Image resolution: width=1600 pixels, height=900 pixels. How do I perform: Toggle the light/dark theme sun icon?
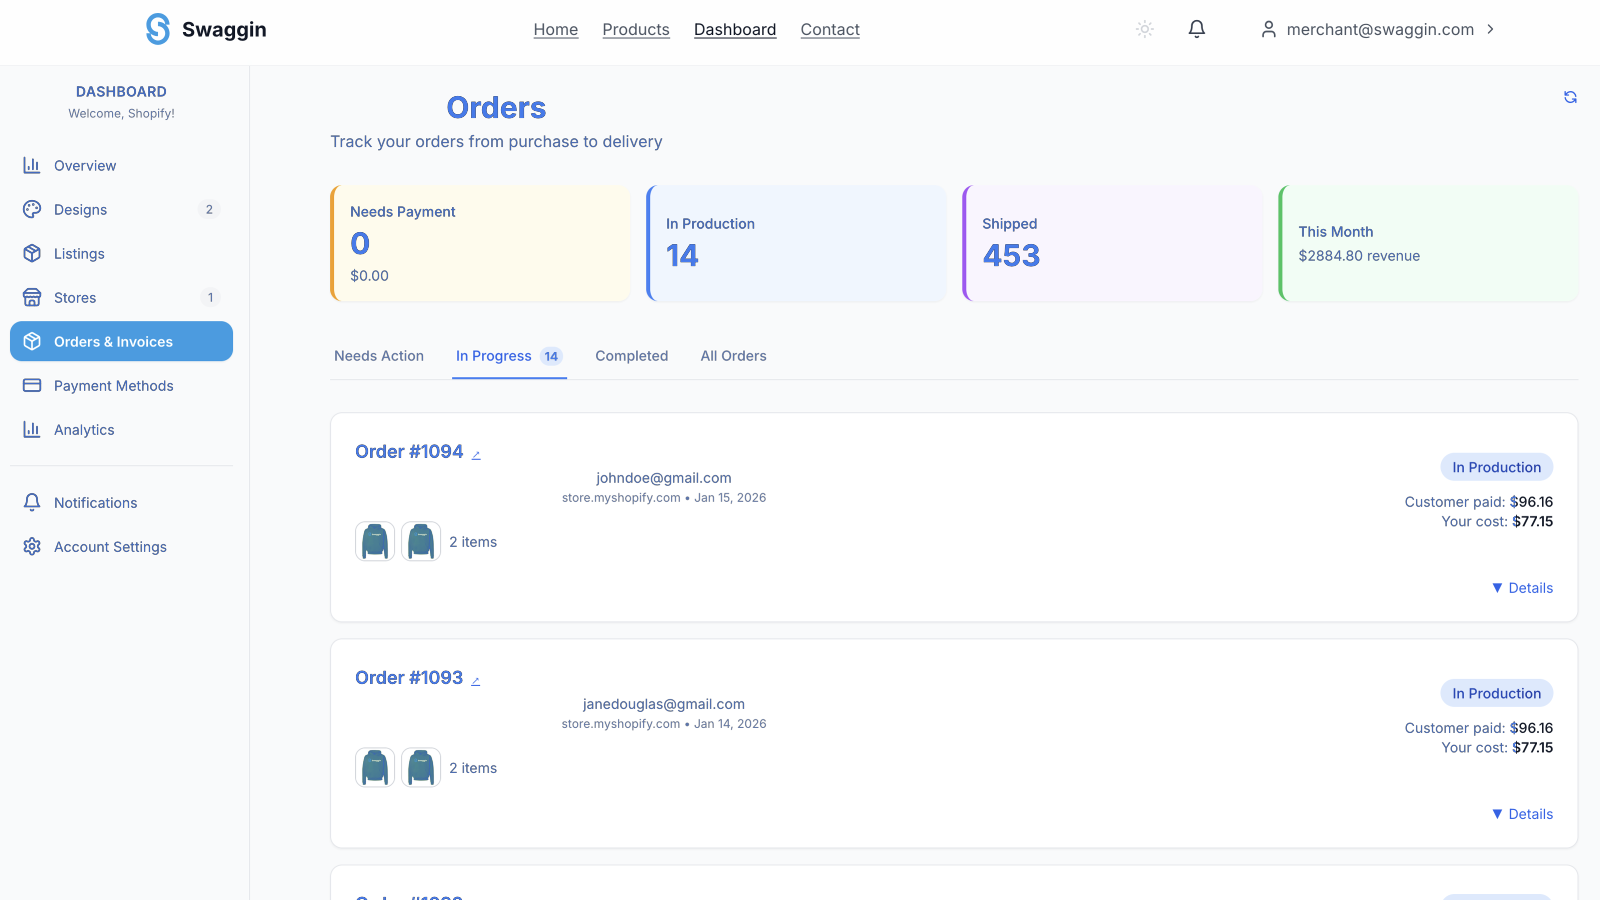pos(1145,29)
